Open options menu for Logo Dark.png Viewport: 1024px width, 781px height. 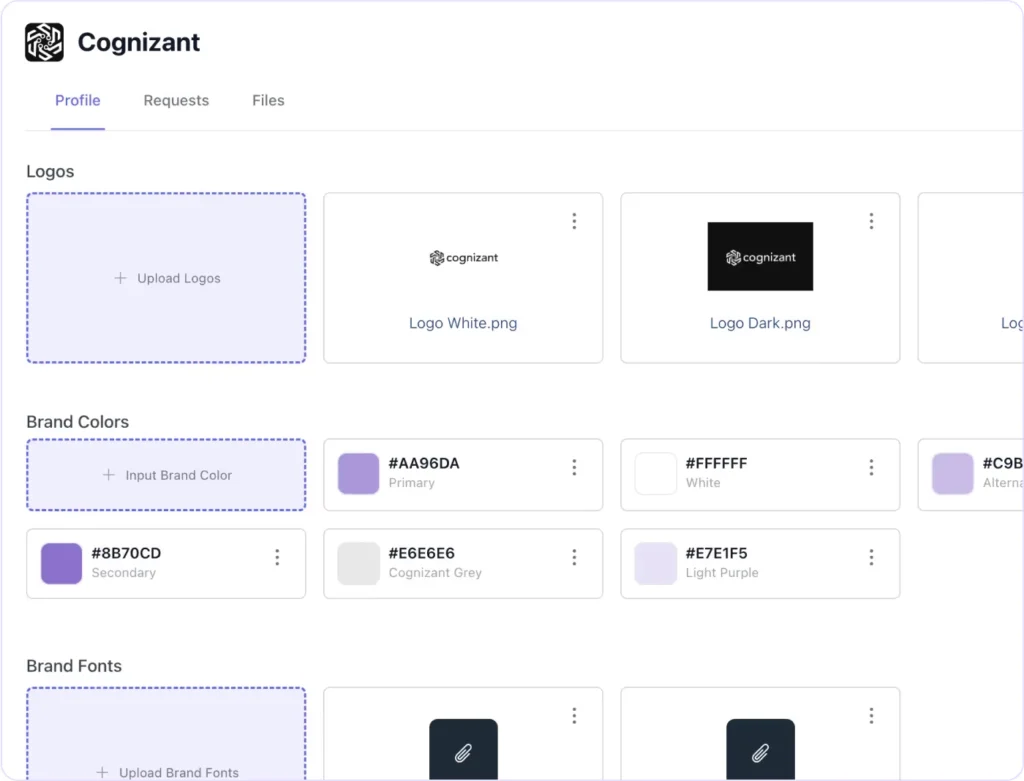point(871,221)
